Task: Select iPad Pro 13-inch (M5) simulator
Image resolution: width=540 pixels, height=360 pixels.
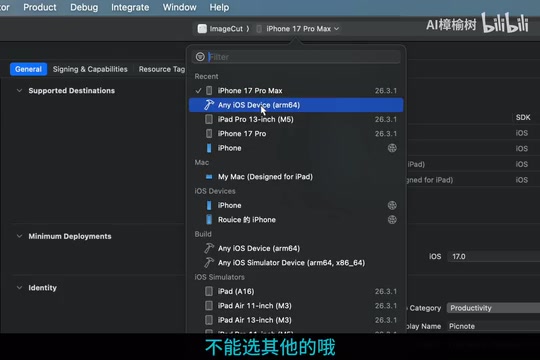Action: 296,119
